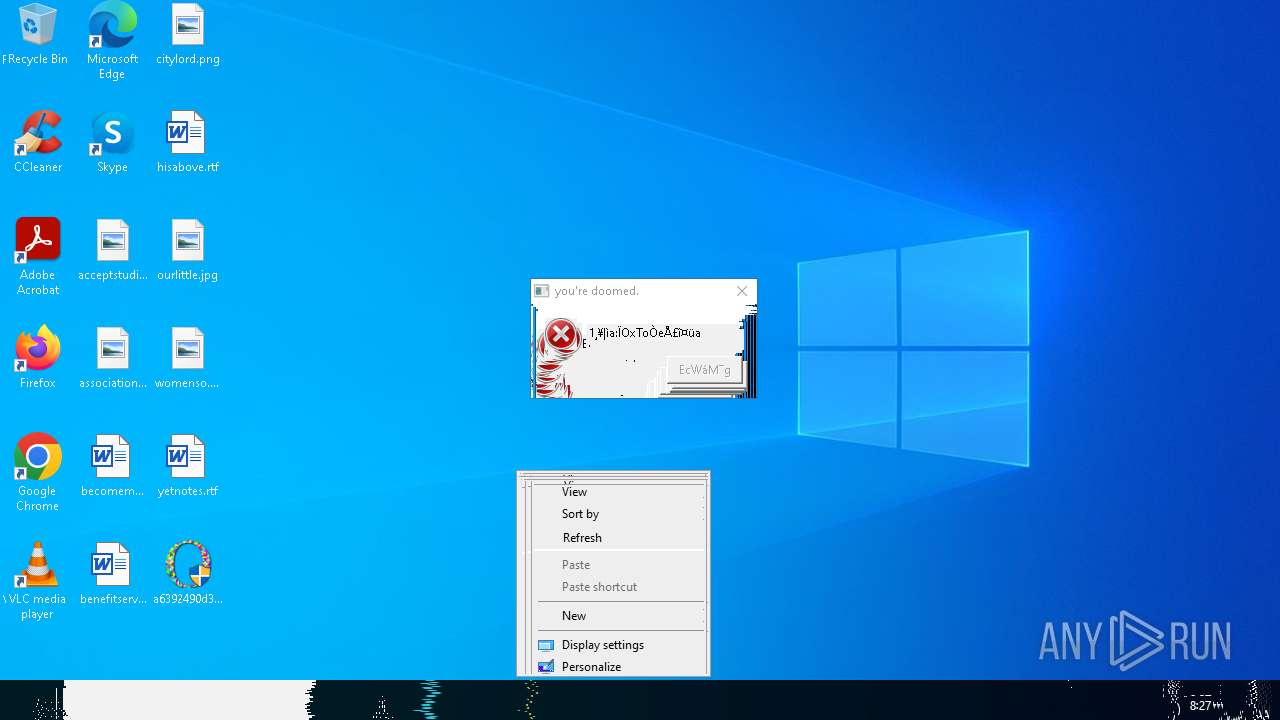This screenshot has width=1280, height=720.
Task: Open the Adobe Acrobat shortcut
Action: click(x=38, y=258)
